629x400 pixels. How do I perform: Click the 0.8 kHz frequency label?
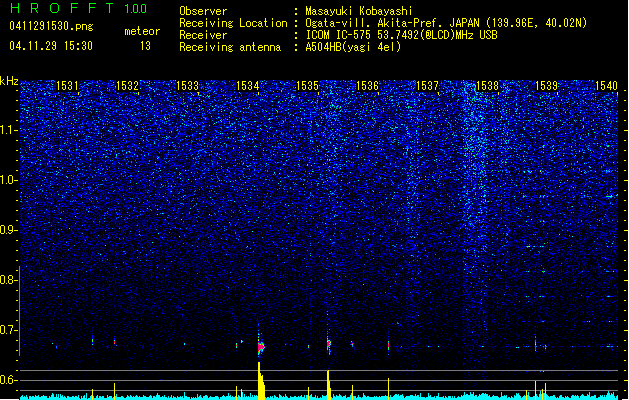pos(8,280)
